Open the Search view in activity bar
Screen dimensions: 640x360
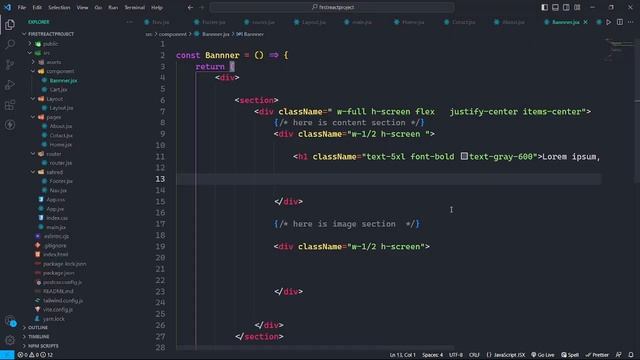(10, 44)
